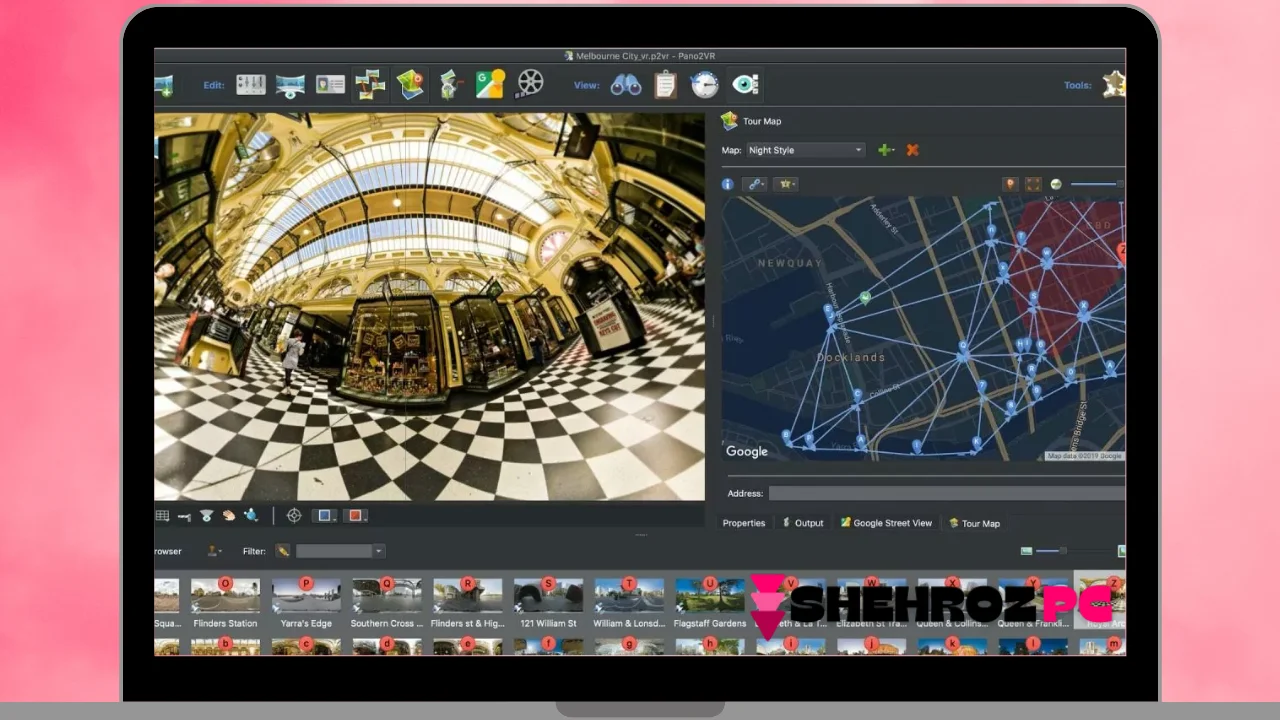Open the Filter combo box
The width and height of the screenshot is (1280, 720).
(x=340, y=551)
